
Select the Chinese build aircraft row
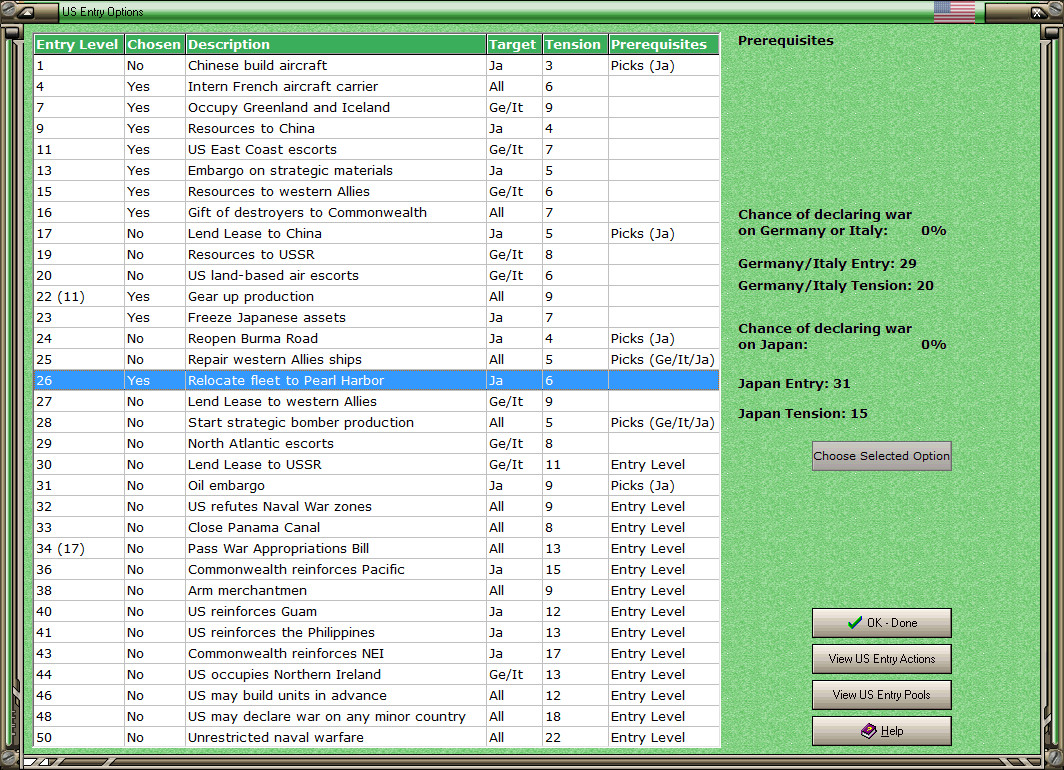pyautogui.click(x=377, y=66)
